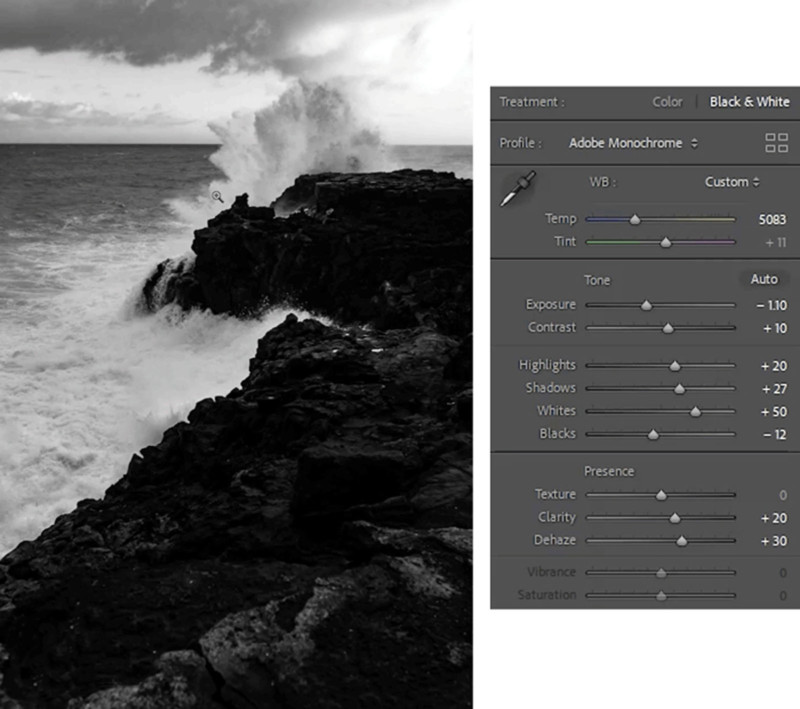
Task: Click the Texture label
Action: click(x=555, y=494)
